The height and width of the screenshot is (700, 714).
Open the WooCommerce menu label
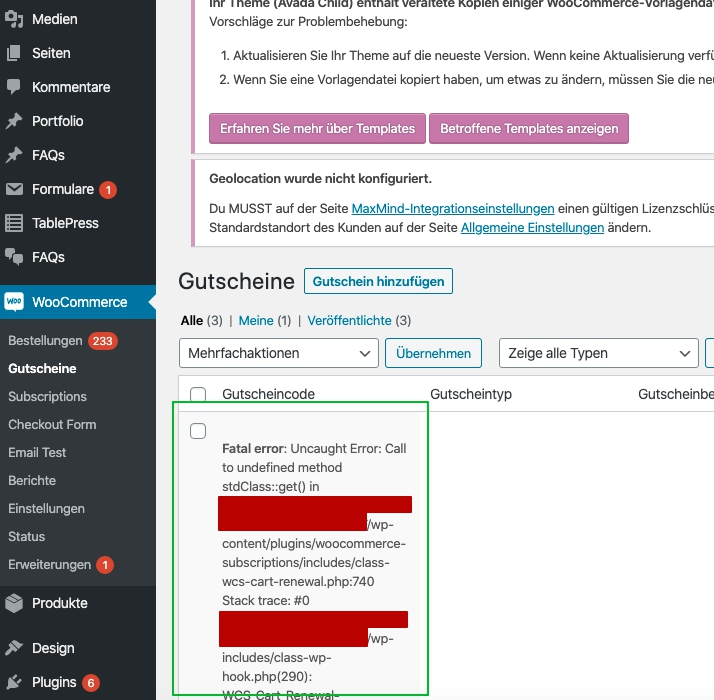click(80, 302)
